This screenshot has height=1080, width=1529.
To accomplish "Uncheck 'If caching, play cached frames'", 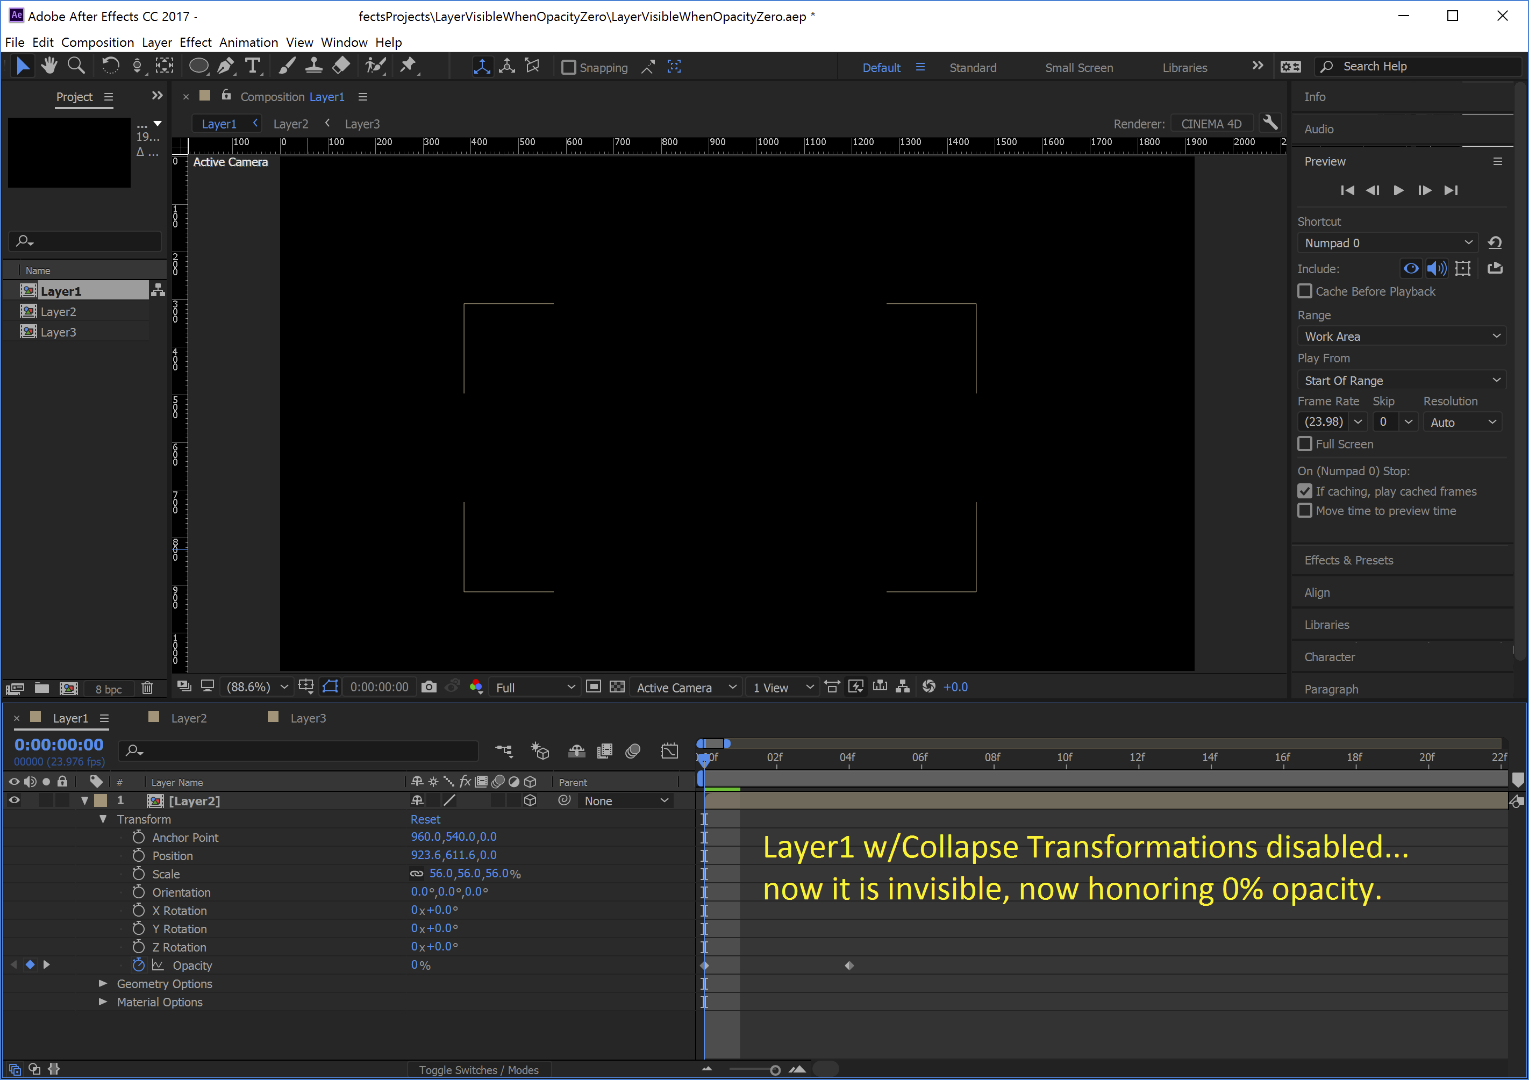I will coord(1305,491).
